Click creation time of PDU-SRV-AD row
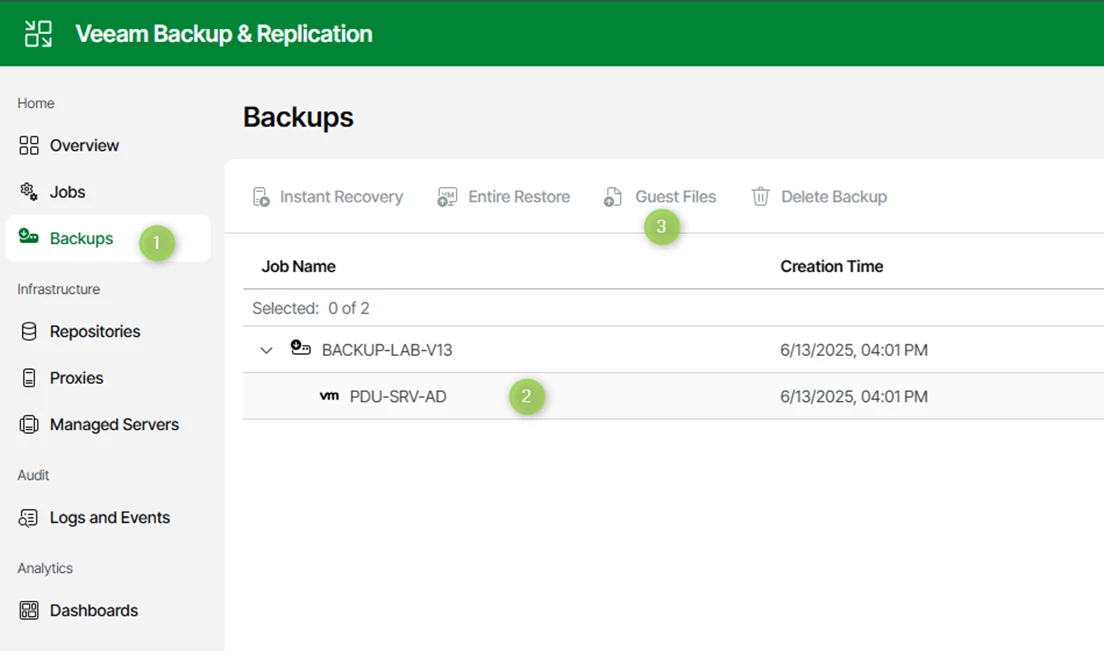 click(x=854, y=396)
